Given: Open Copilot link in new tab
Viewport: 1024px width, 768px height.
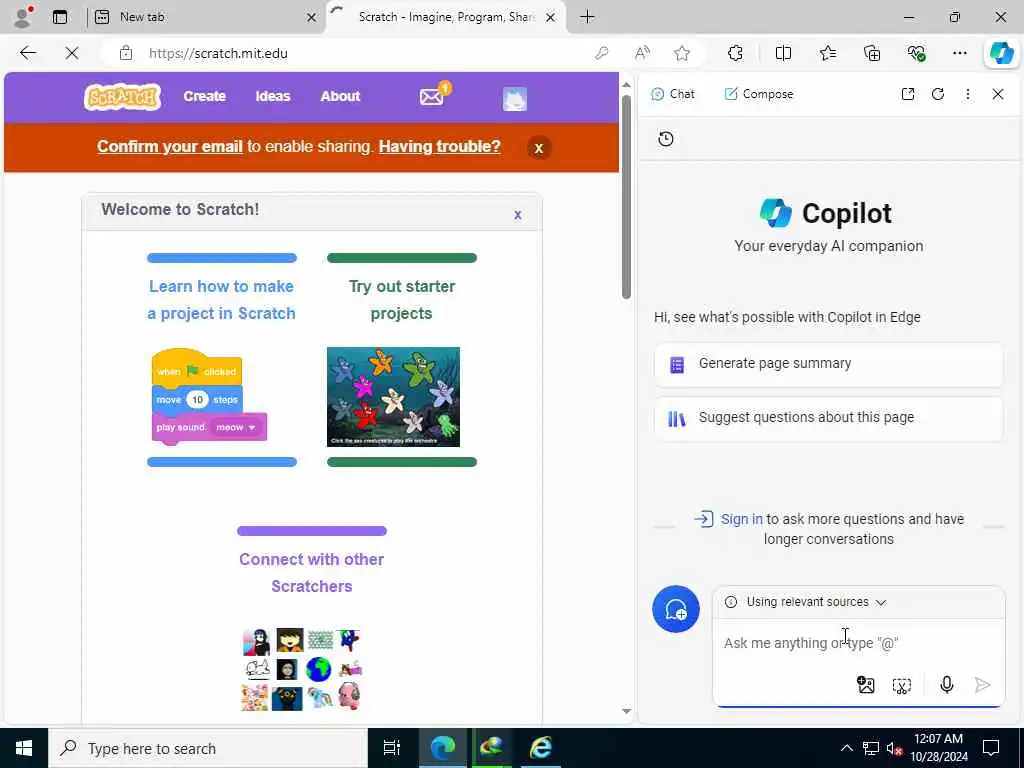Looking at the screenshot, I should [908, 94].
